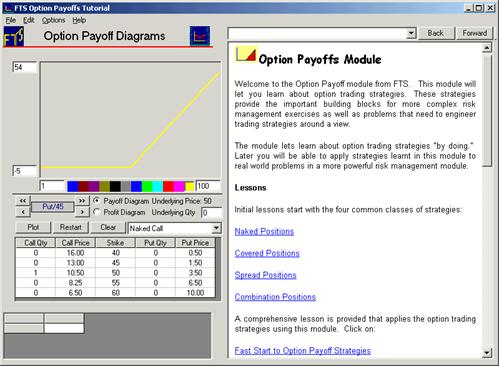Click the Put Price column header

(195, 243)
